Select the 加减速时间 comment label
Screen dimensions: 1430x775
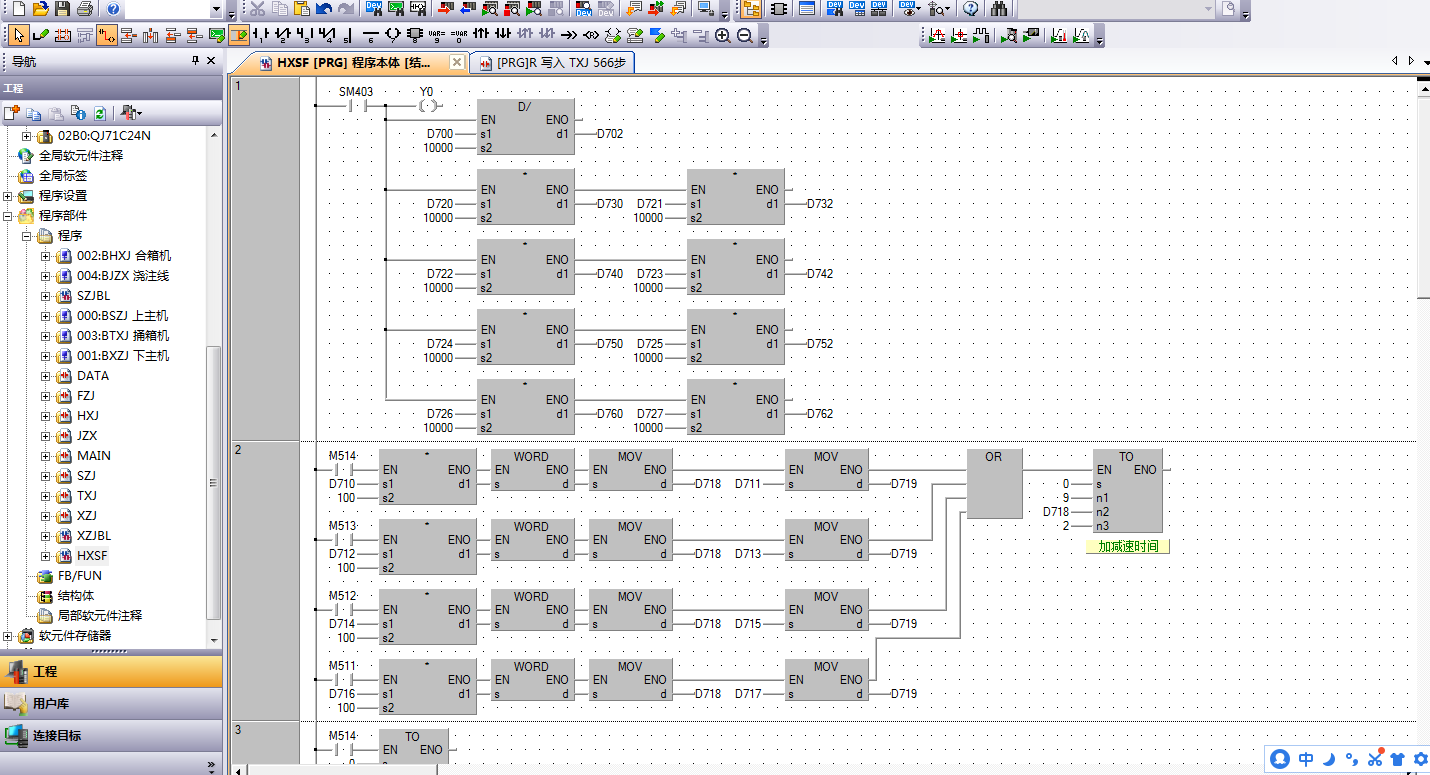(x=1127, y=547)
